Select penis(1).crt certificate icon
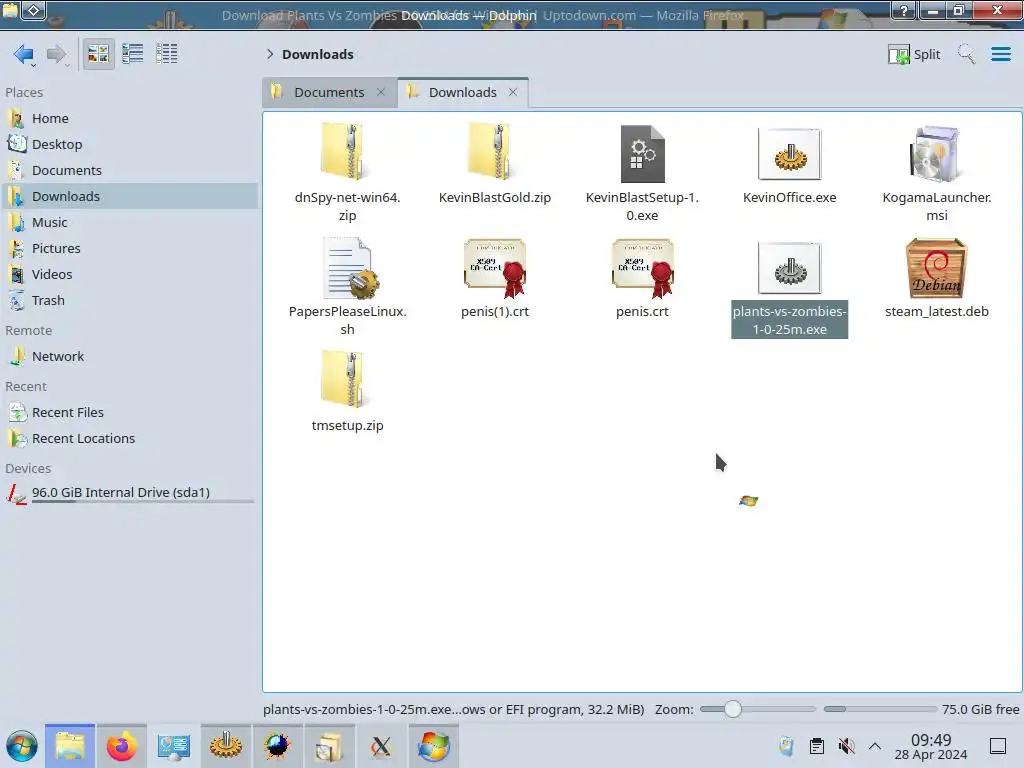 point(495,268)
